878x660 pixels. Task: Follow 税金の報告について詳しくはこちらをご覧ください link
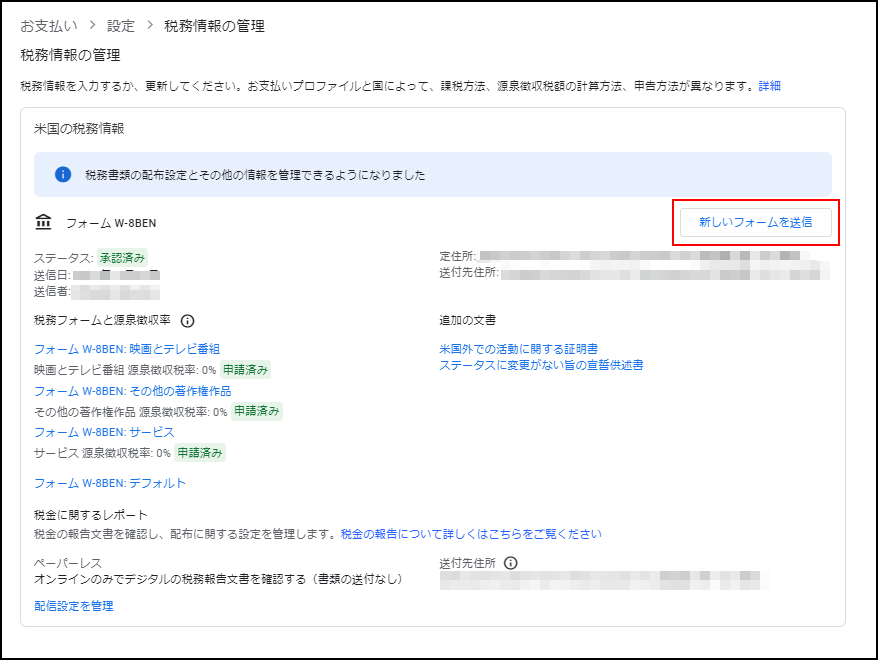[471, 534]
